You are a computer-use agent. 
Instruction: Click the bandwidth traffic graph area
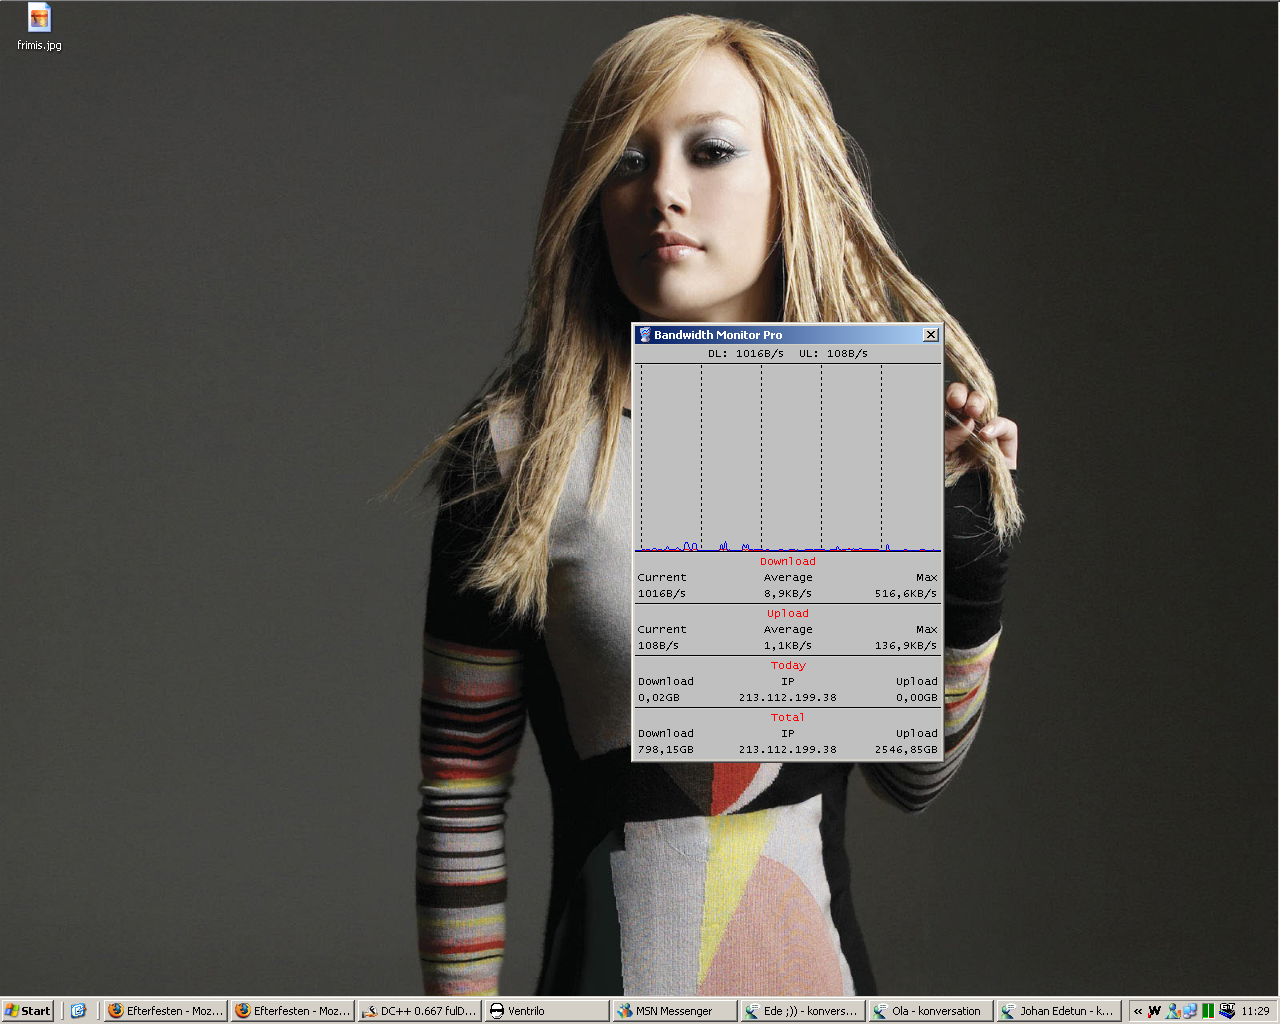[x=788, y=457]
